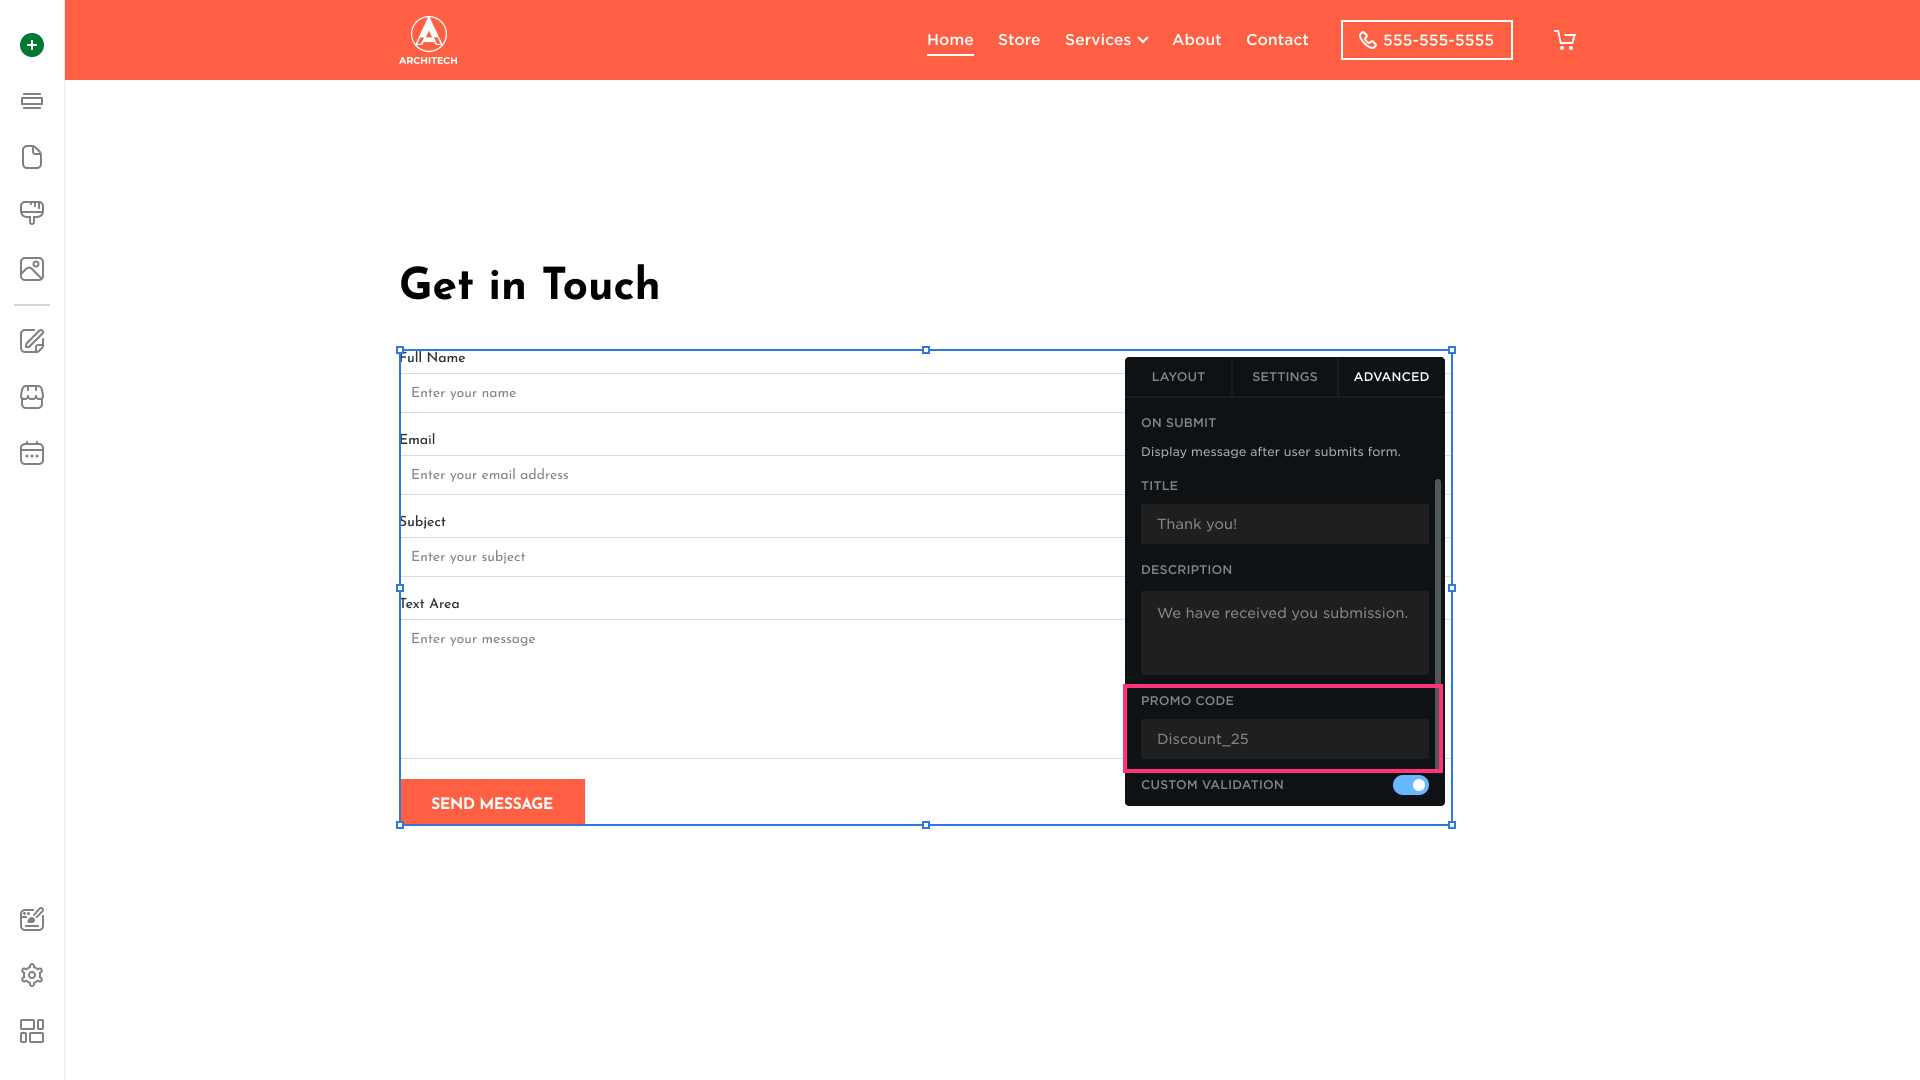Click the 555-555-5555 phone button
The width and height of the screenshot is (1920, 1080).
coord(1426,40)
